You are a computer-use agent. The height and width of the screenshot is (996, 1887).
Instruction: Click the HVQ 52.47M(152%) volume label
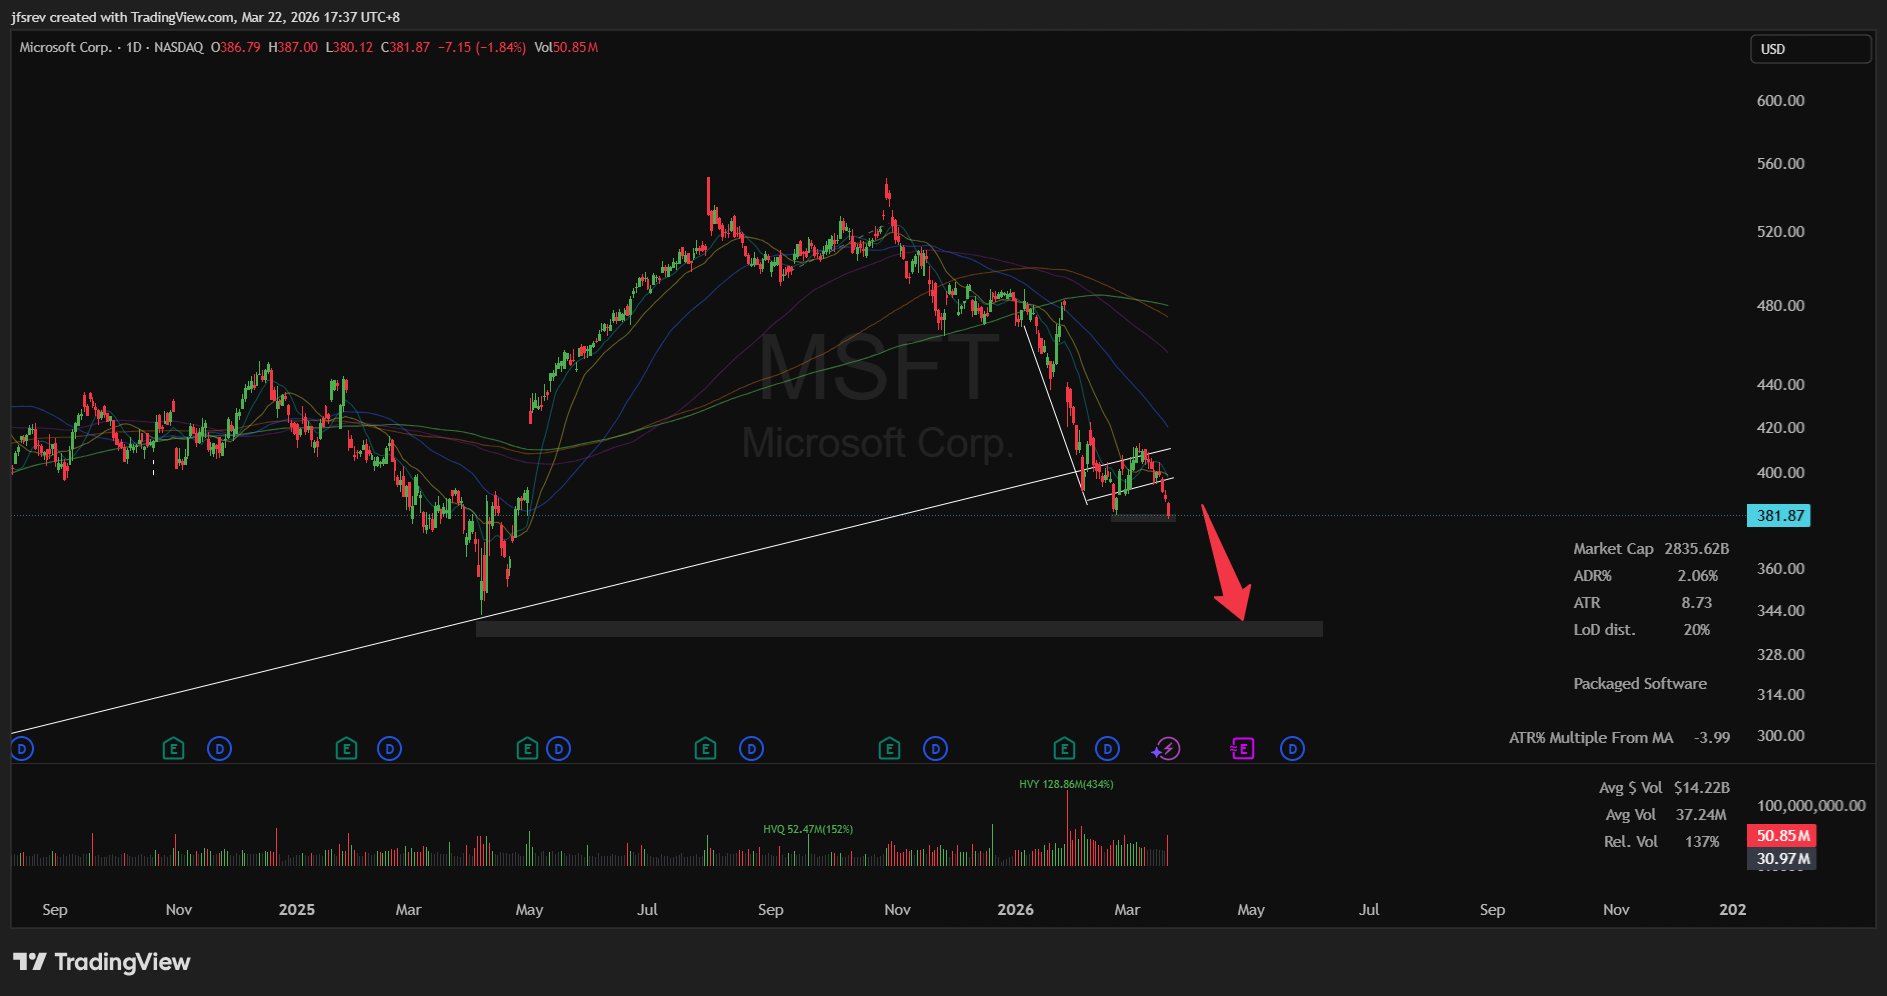click(x=808, y=829)
